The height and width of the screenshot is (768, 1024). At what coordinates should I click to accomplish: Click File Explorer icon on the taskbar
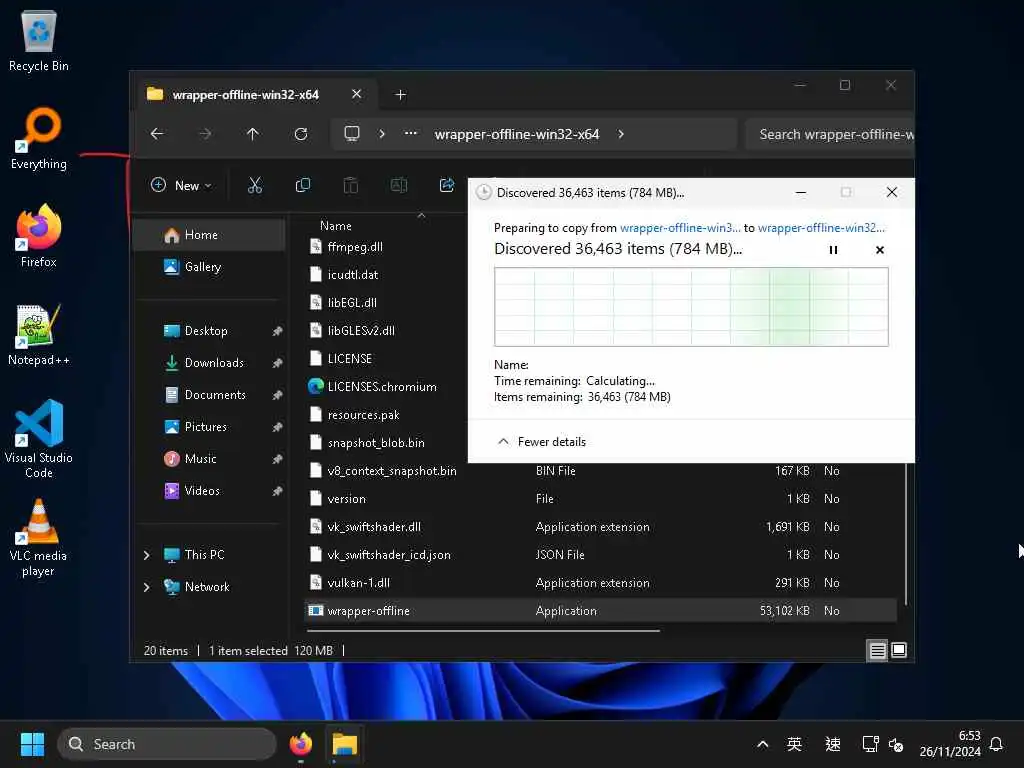pos(345,744)
